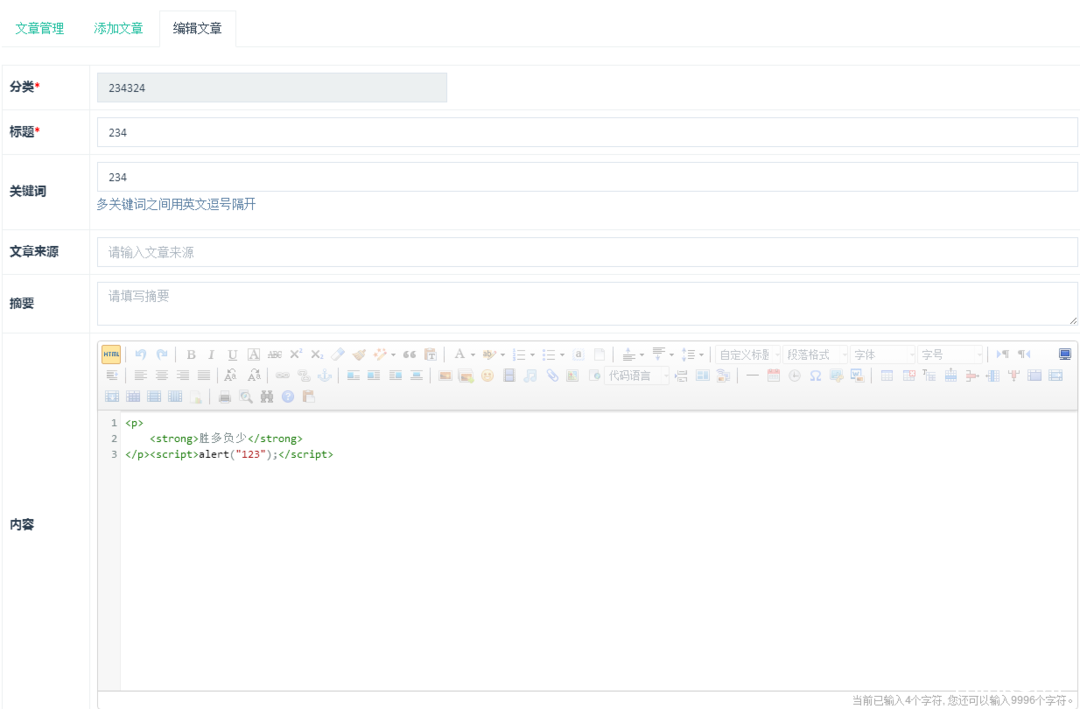Click the insert table icon
1080x709 pixels.
click(887, 376)
